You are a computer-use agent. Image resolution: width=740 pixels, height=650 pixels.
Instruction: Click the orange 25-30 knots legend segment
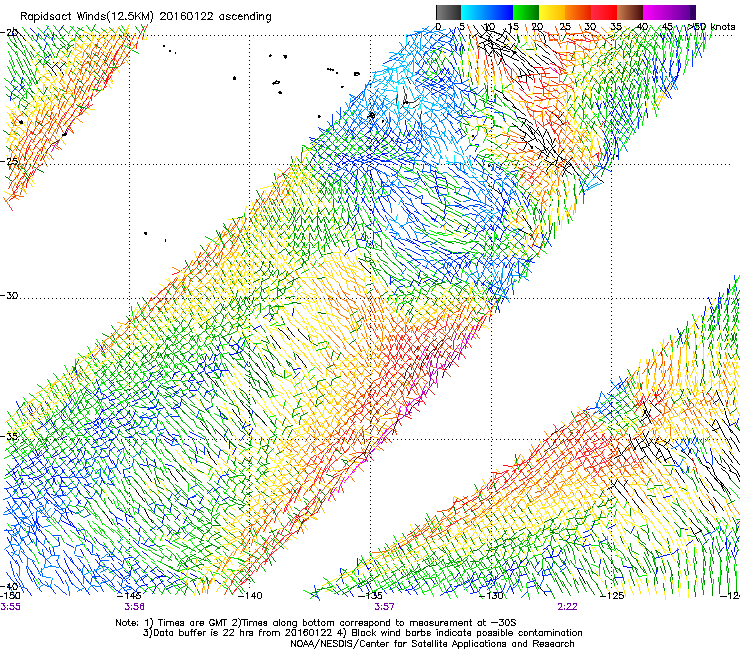[x=578, y=12]
